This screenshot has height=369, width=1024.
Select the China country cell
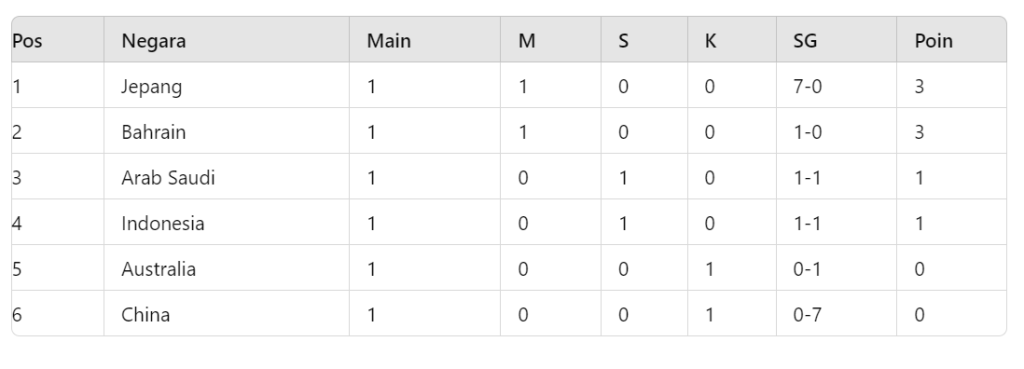coord(226,315)
